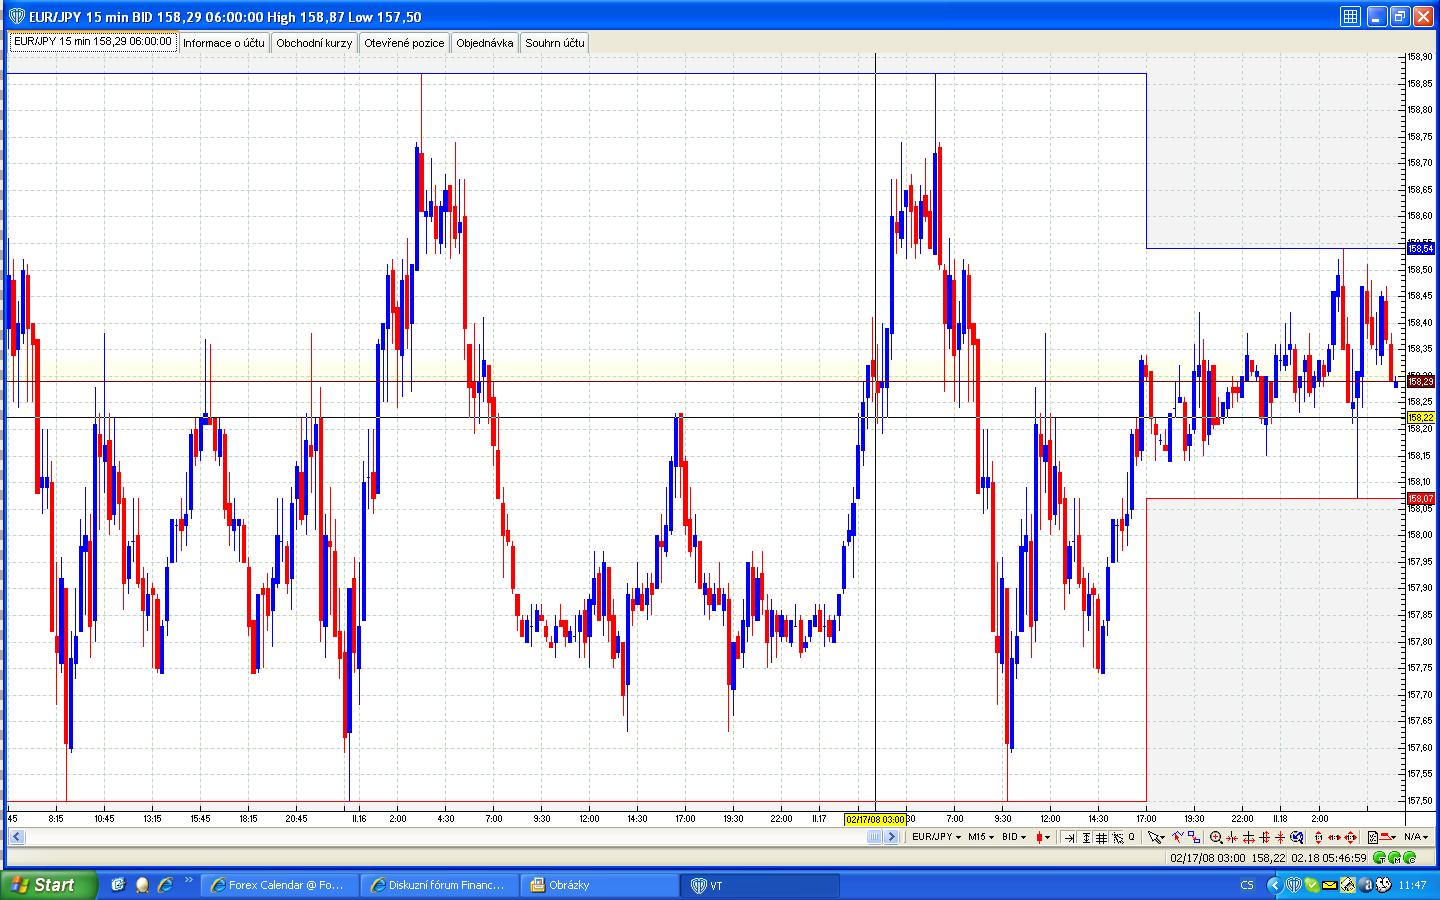
Task: Toggle the shift-chart-to-end arrow button
Action: tap(1069, 837)
